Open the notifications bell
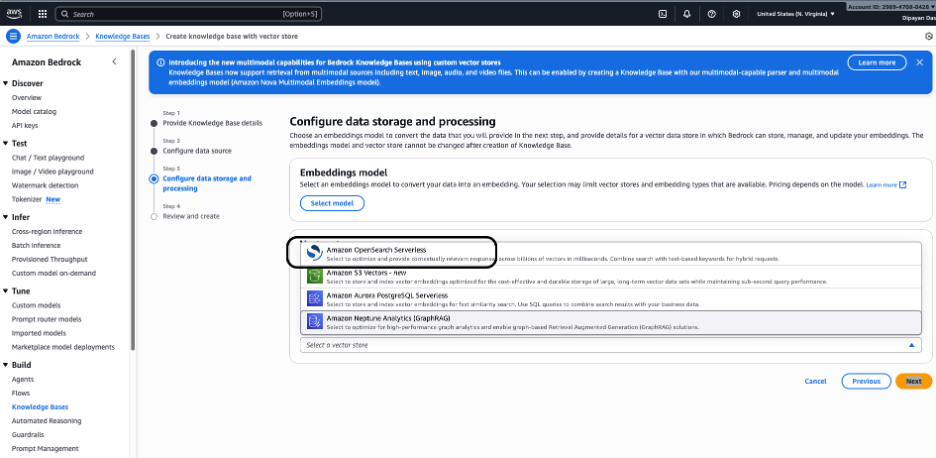The height and width of the screenshot is (458, 936). (x=687, y=14)
